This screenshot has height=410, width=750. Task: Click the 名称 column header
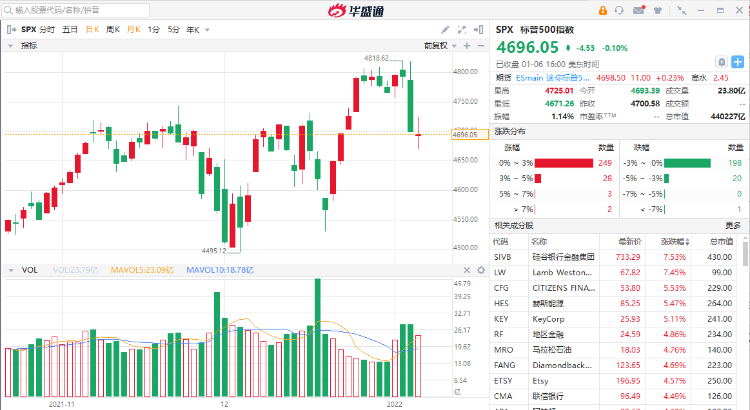click(539, 242)
